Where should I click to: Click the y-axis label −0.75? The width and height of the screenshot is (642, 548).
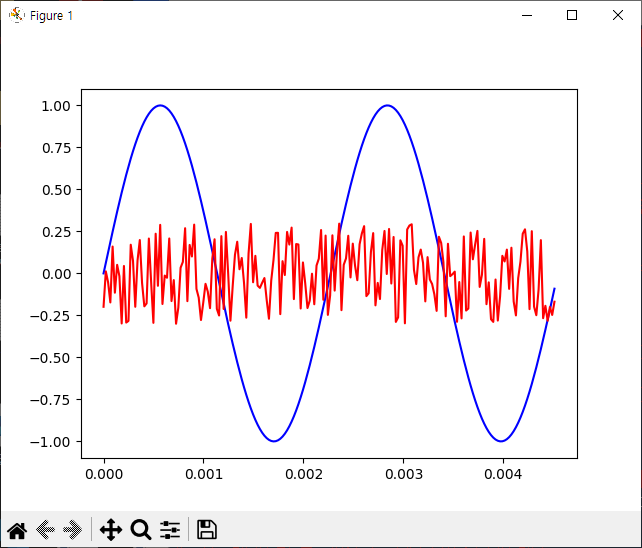50,400
